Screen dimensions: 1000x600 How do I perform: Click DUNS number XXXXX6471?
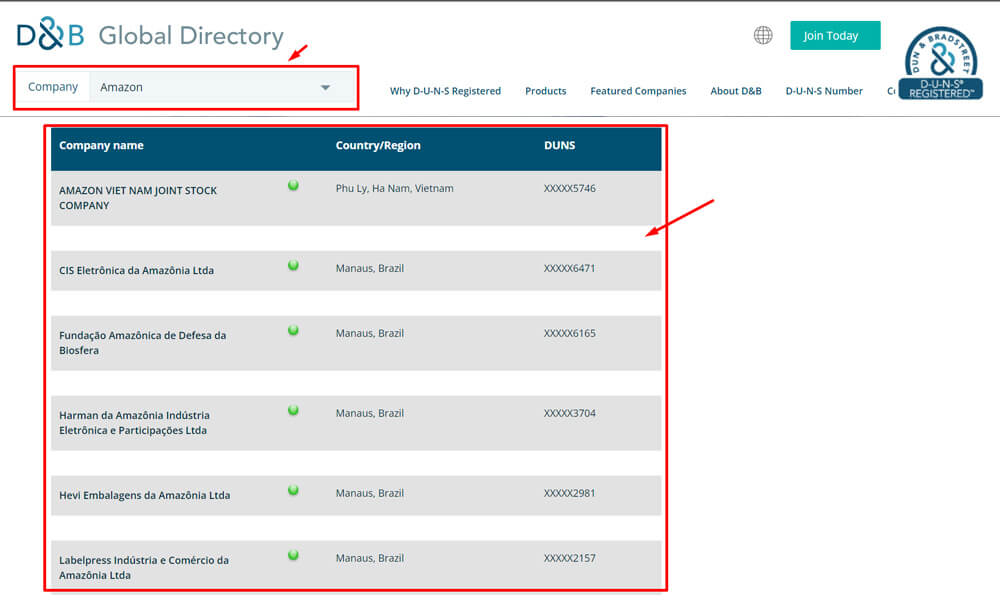click(x=570, y=268)
